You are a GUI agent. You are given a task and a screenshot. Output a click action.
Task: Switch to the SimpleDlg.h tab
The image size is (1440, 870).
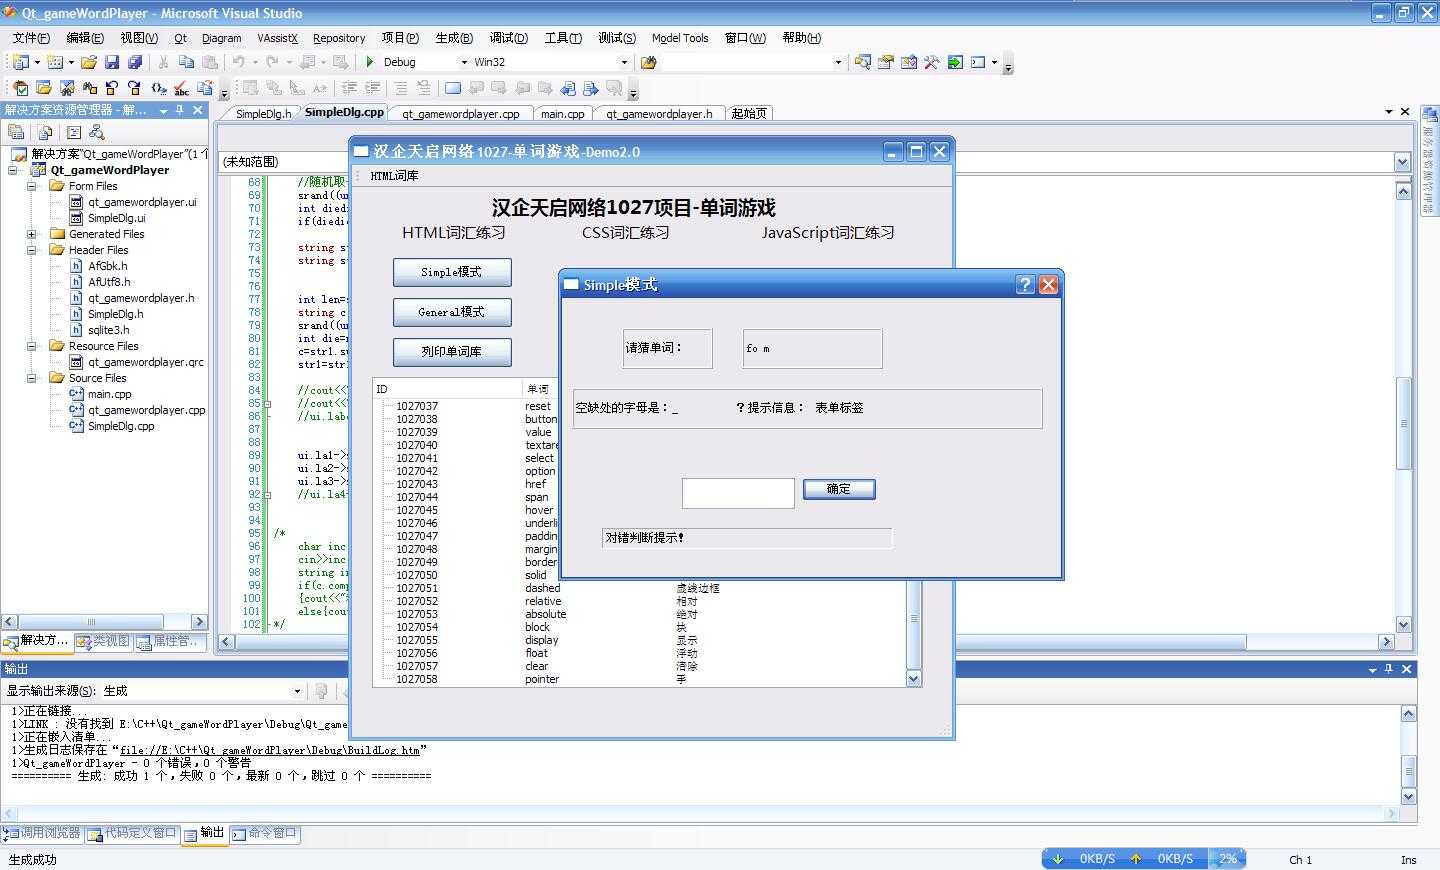pos(263,114)
